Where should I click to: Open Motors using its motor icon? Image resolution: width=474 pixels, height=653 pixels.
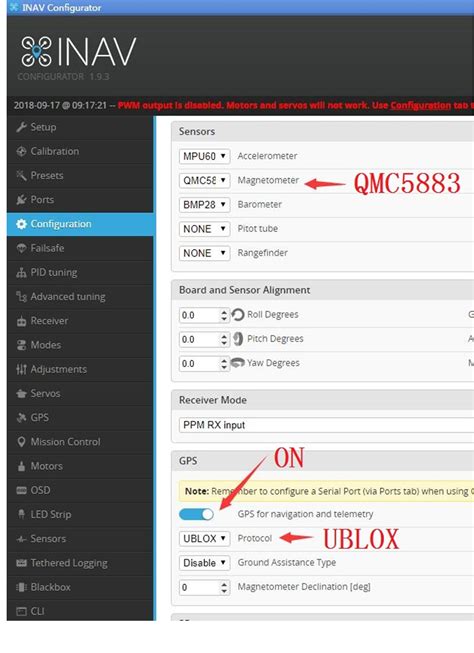[21, 466]
